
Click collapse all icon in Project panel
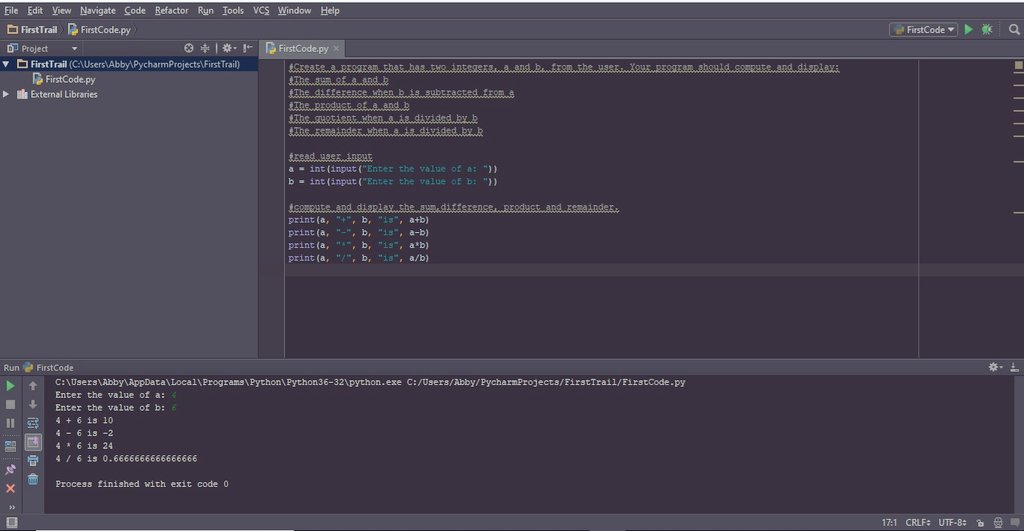(205, 48)
